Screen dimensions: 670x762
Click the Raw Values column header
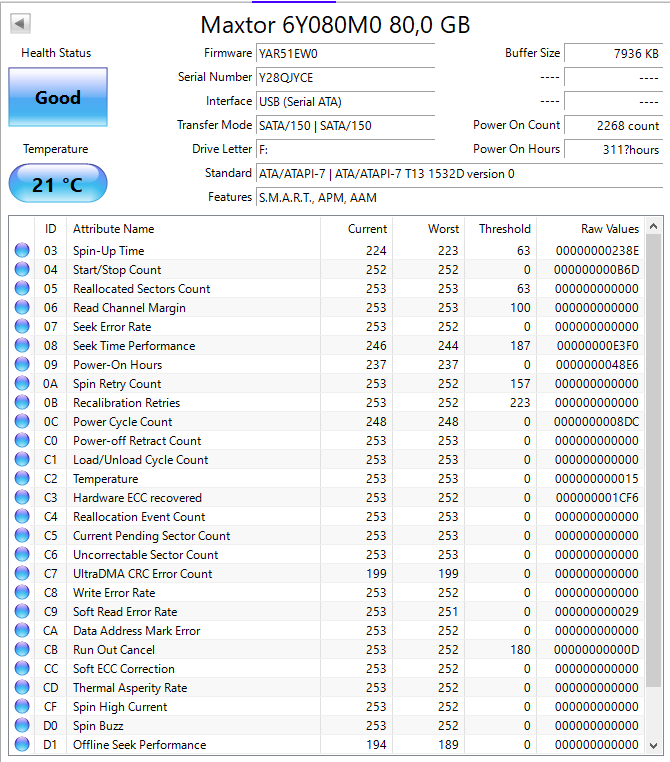point(609,229)
